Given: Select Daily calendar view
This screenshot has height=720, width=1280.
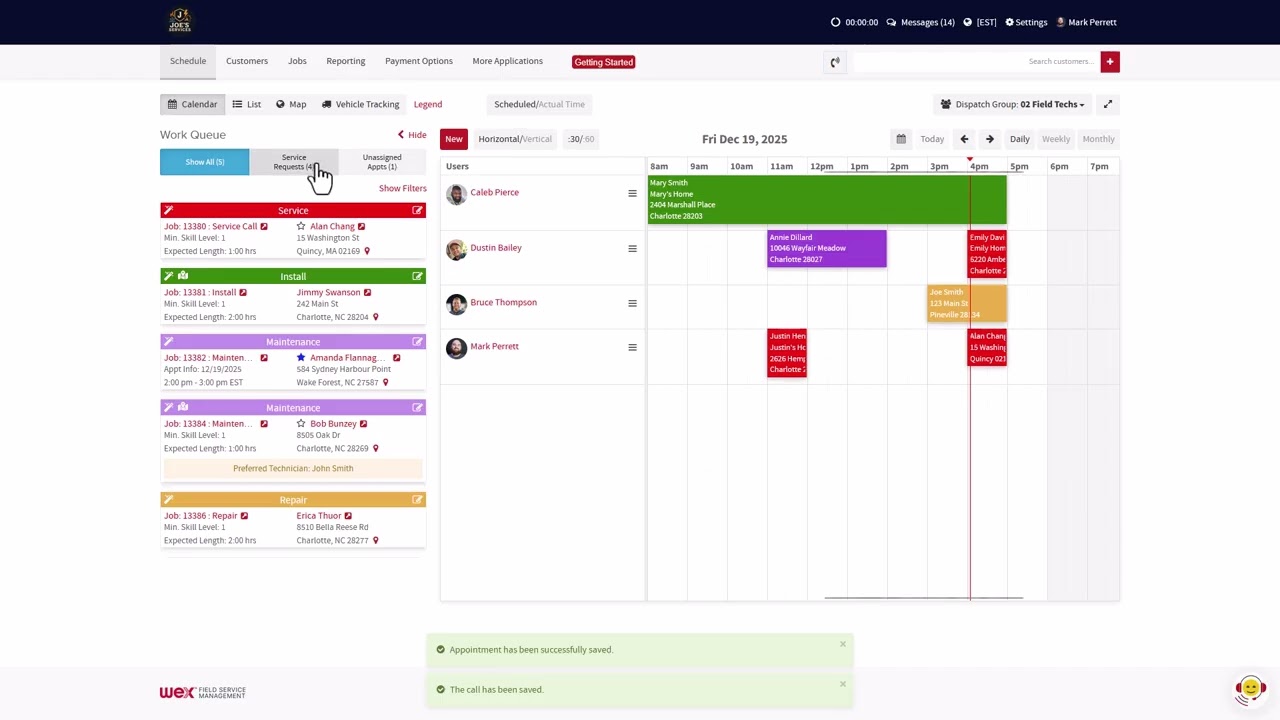Looking at the screenshot, I should click(x=1019, y=139).
